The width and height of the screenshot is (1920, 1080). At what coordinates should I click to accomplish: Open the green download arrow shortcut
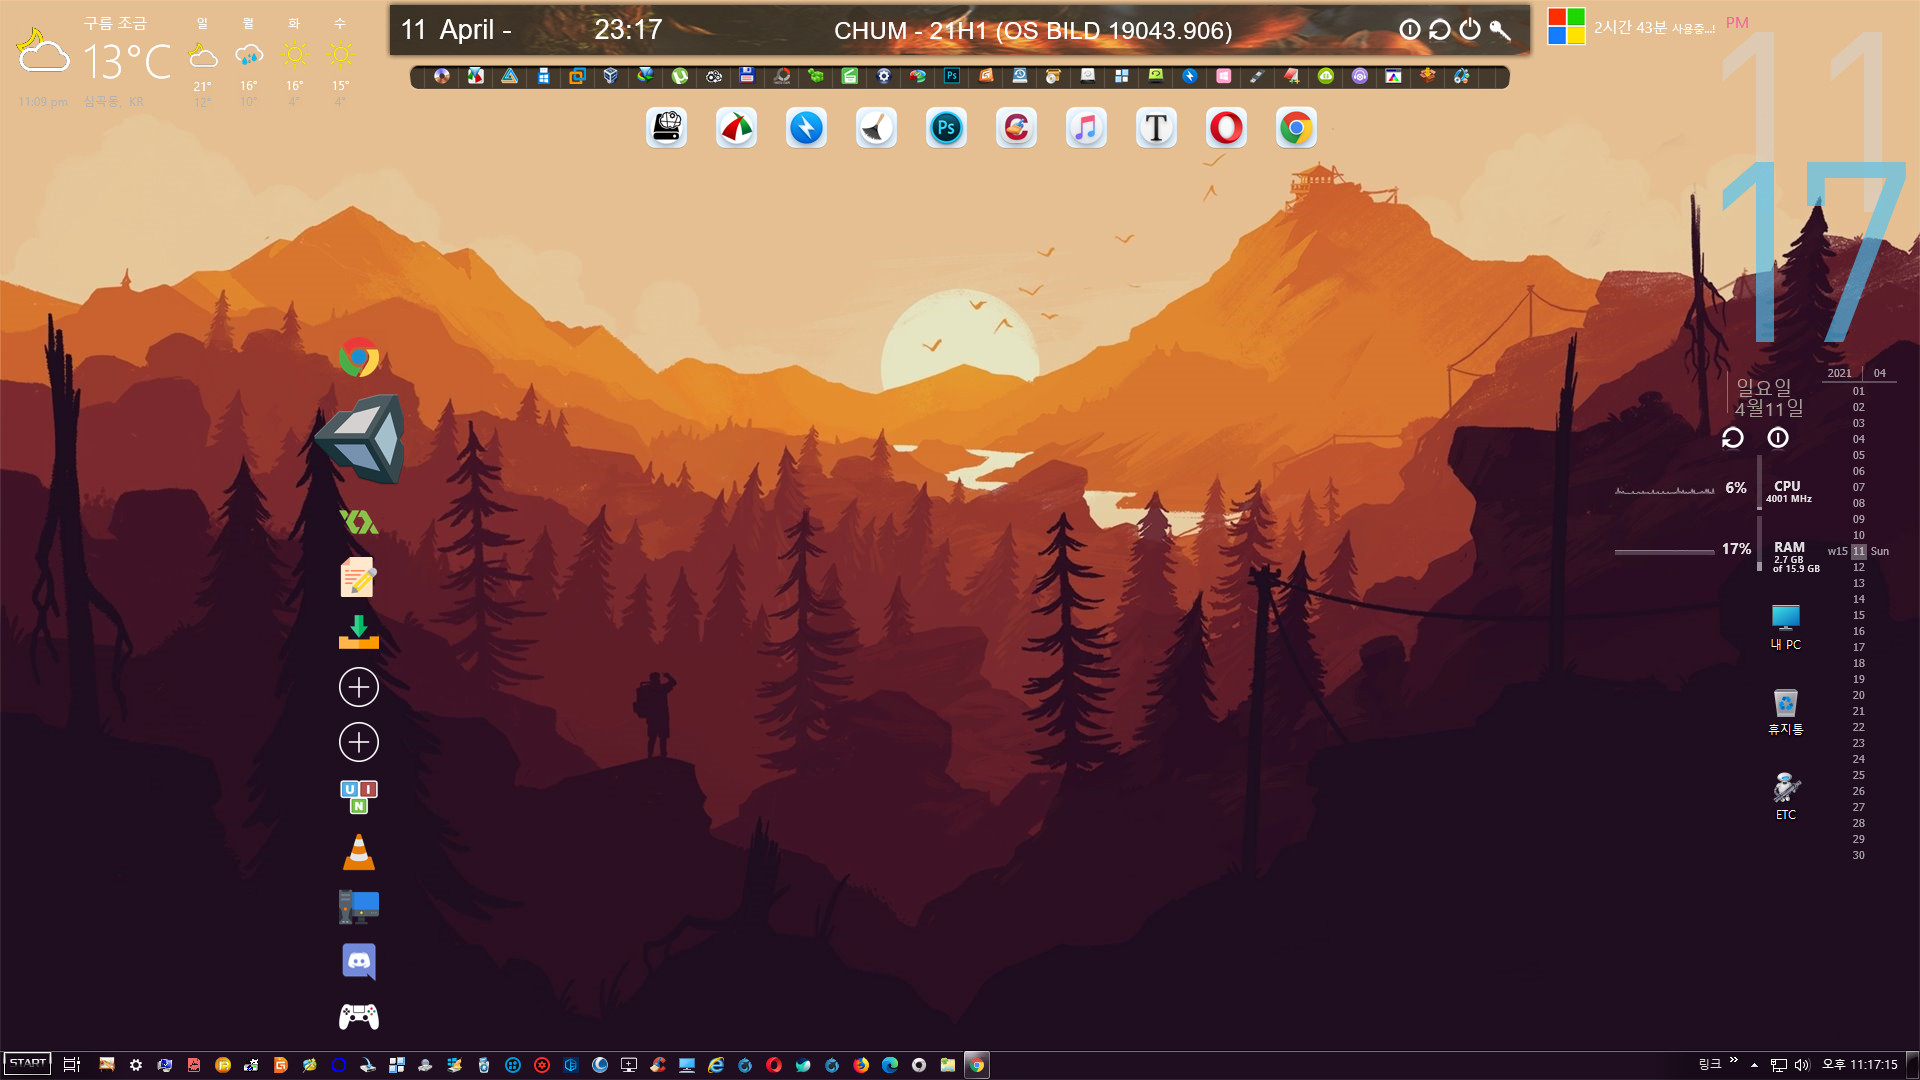(359, 632)
